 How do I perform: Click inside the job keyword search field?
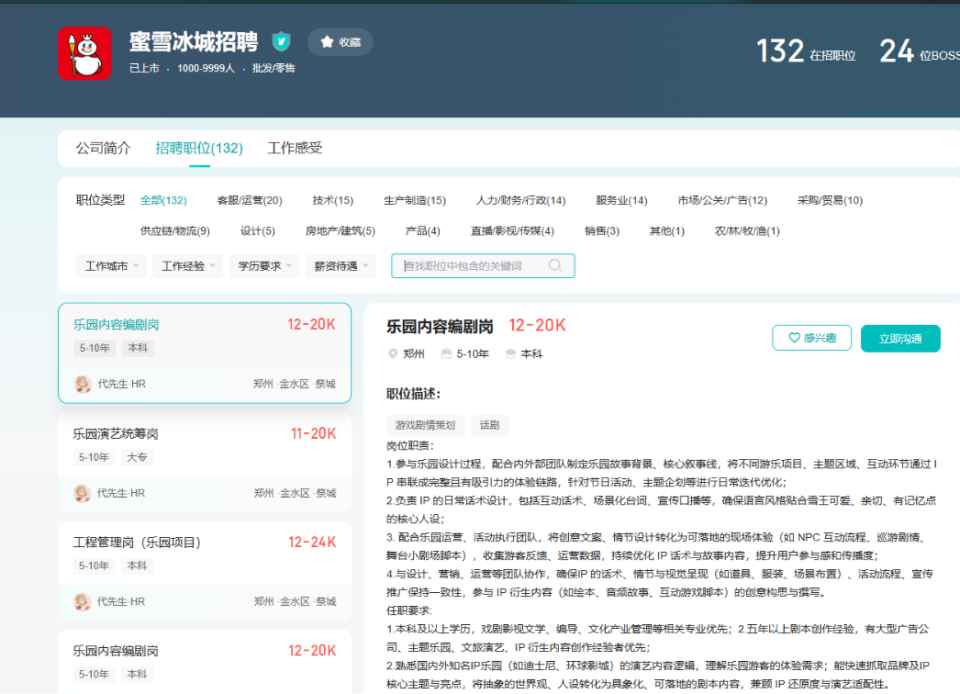(x=470, y=265)
